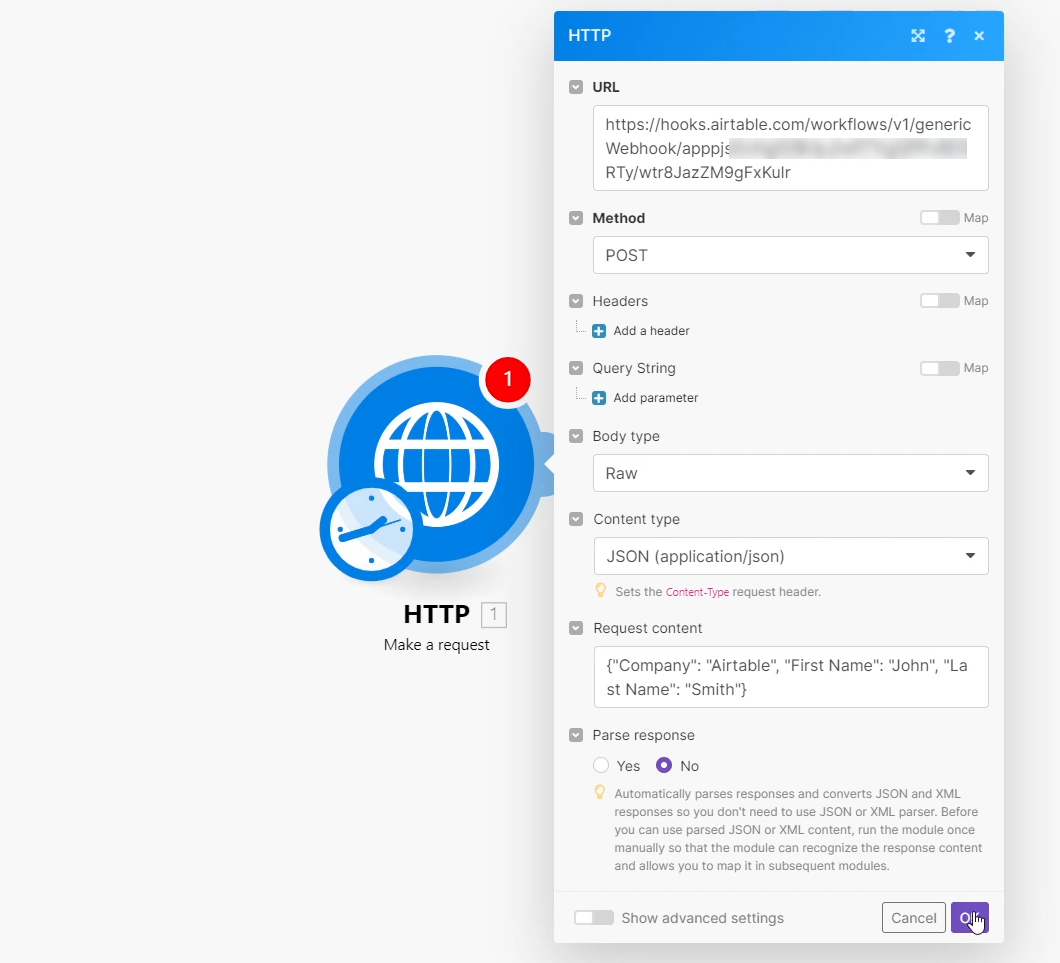Image resolution: width=1060 pixels, height=963 pixels.
Task: Open the Content type dropdown
Action: [790, 556]
